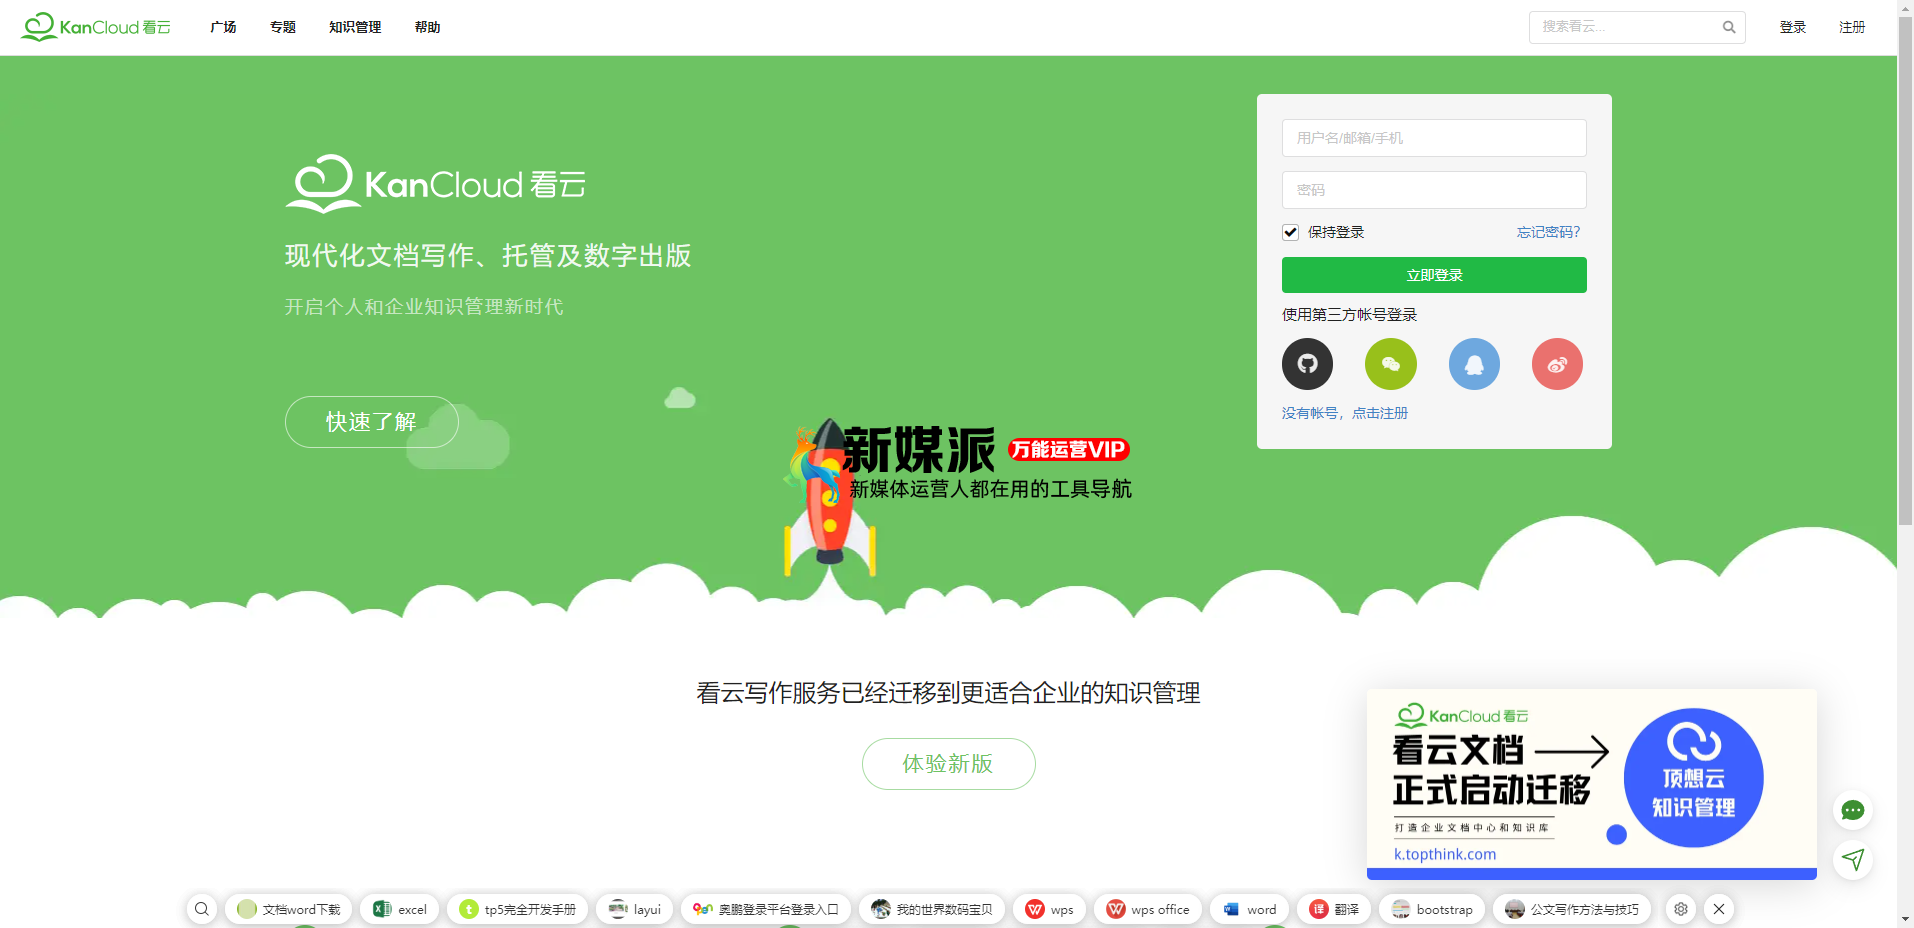
Task: Focus the 用户名/邮箱/手机 input field
Action: click(x=1434, y=138)
